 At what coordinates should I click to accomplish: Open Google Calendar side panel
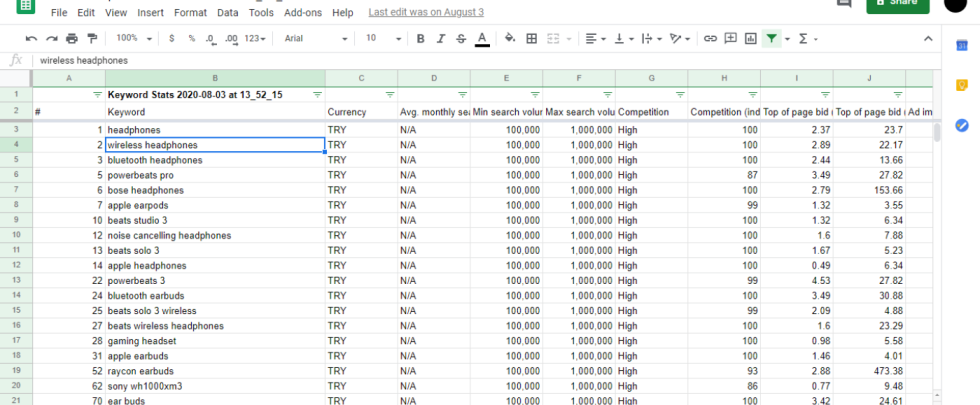click(x=962, y=45)
